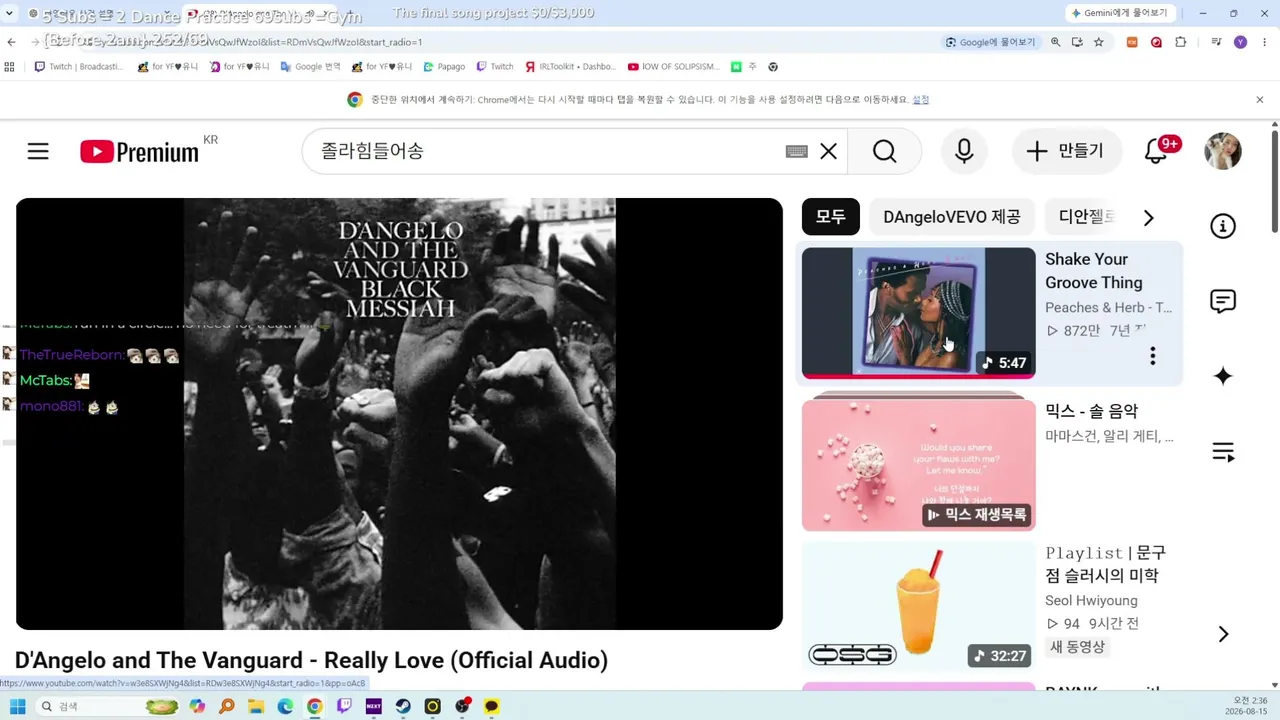Open the Chrome apps grid in bookmarks bar
1280x720 pixels.
(10, 67)
